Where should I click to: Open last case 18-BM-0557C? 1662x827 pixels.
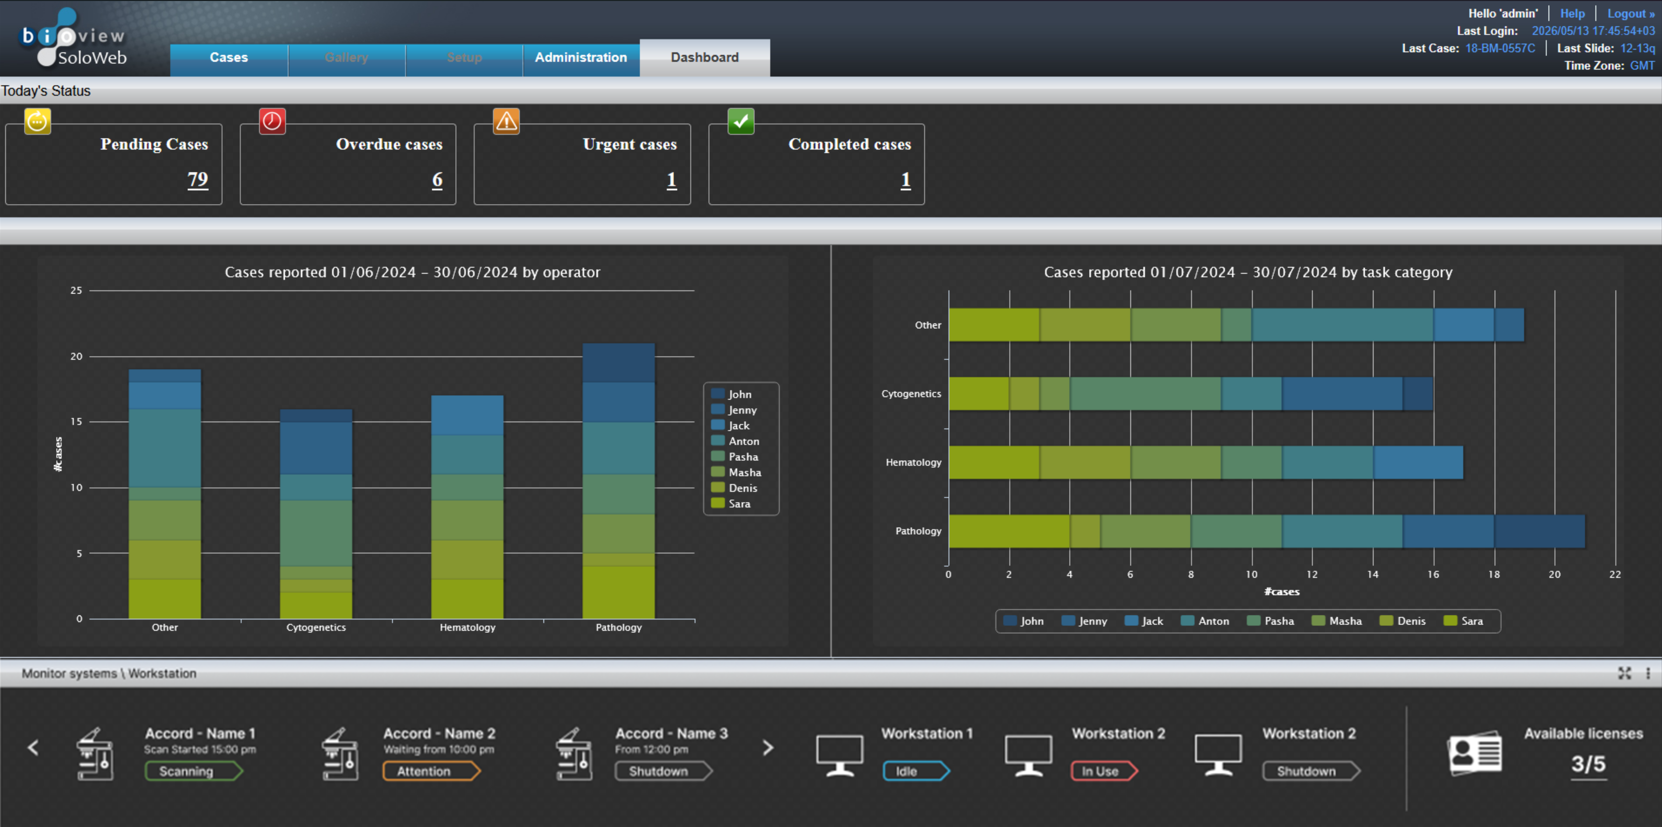point(1500,48)
